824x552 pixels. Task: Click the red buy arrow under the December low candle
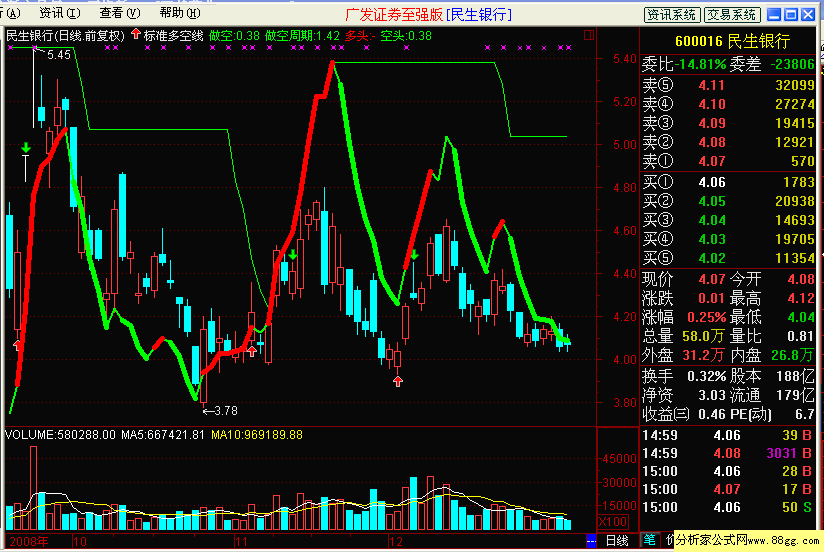(x=398, y=381)
